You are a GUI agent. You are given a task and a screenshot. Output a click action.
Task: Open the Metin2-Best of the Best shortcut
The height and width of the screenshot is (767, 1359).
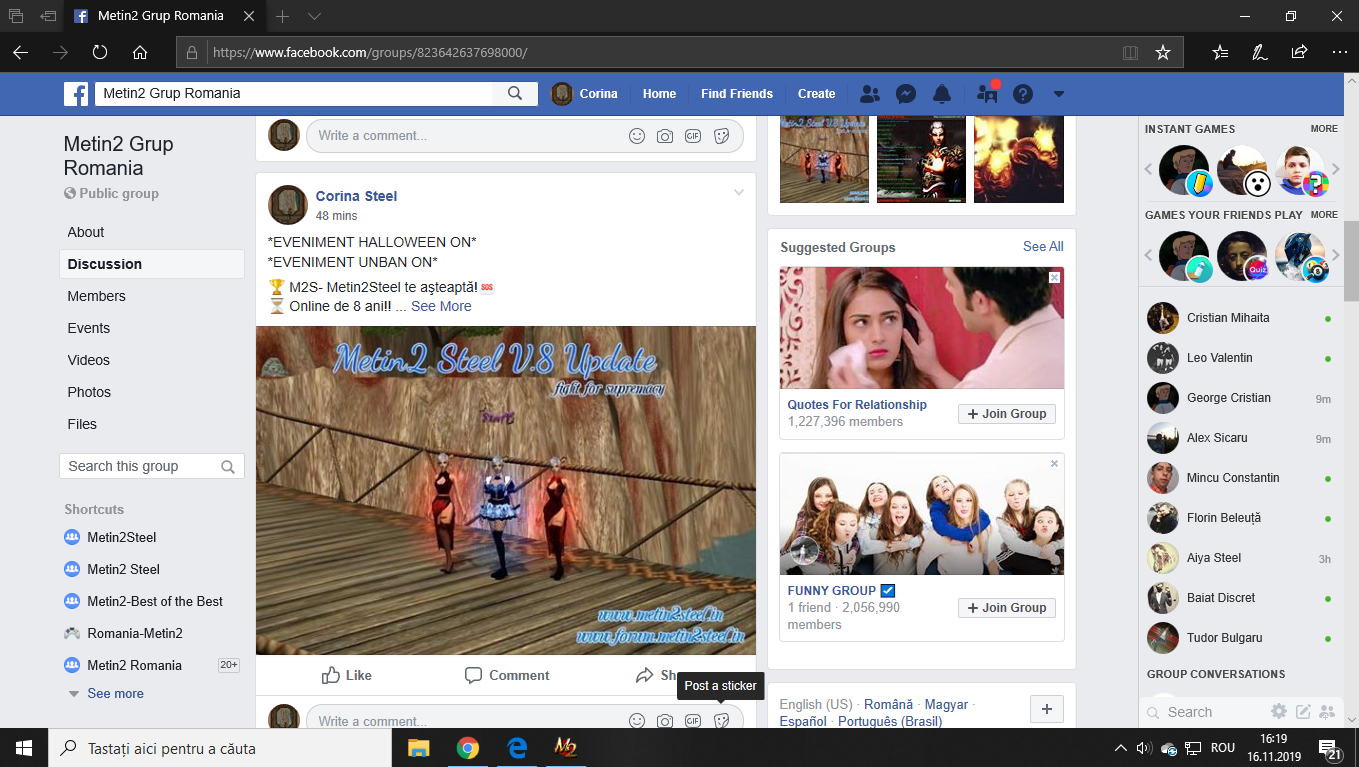click(155, 601)
